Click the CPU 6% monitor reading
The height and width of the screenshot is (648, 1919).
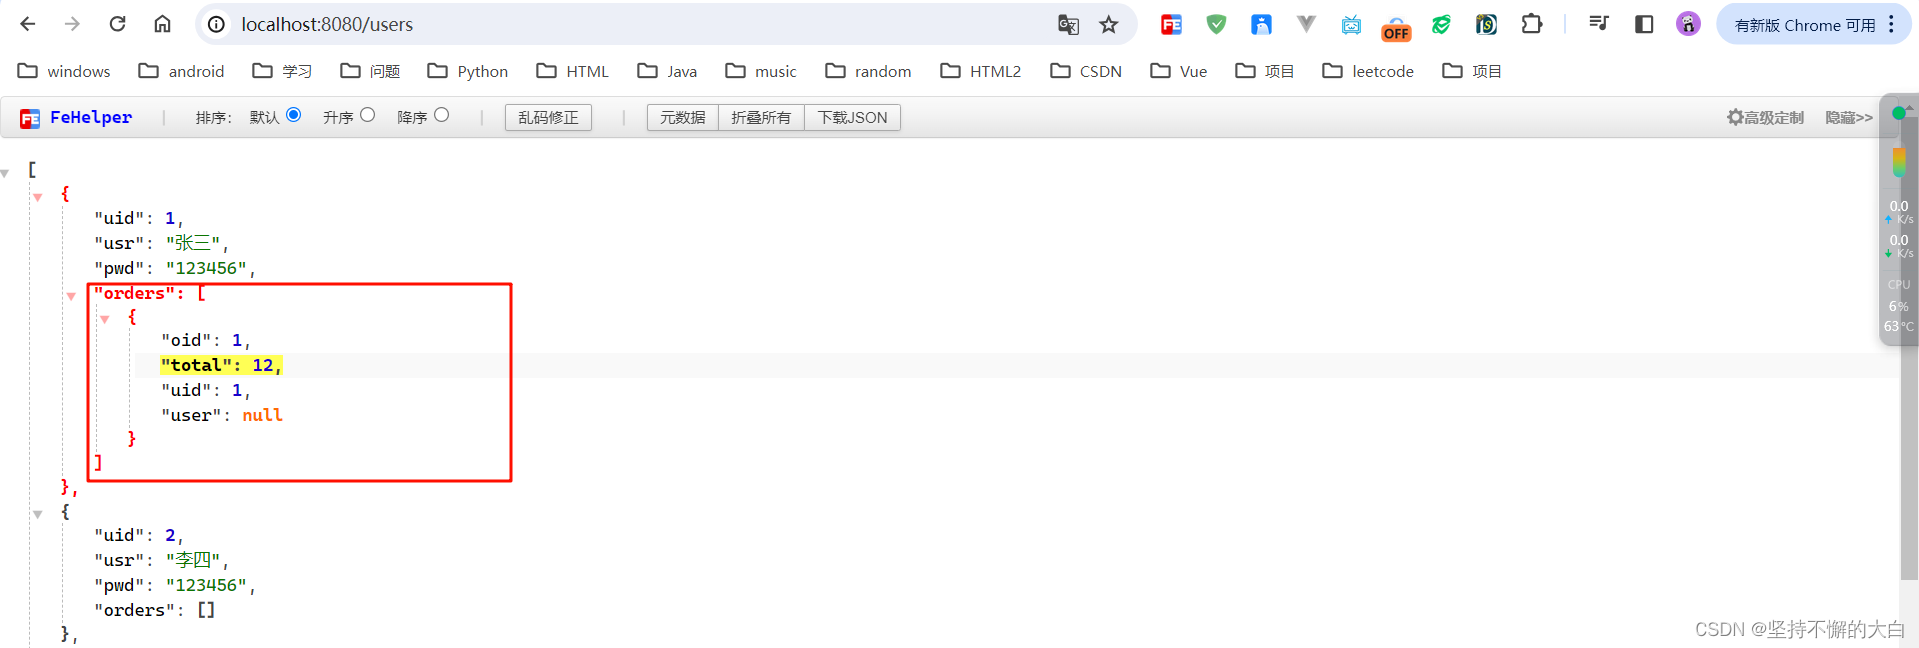pos(1898,306)
